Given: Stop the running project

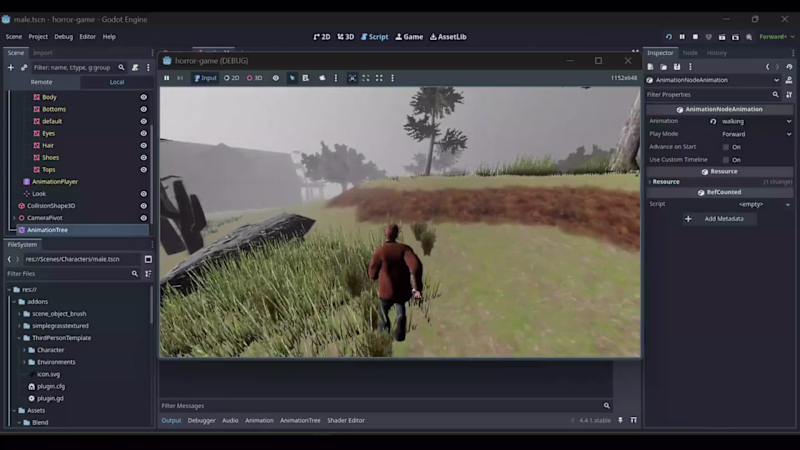Looking at the screenshot, I should point(695,37).
